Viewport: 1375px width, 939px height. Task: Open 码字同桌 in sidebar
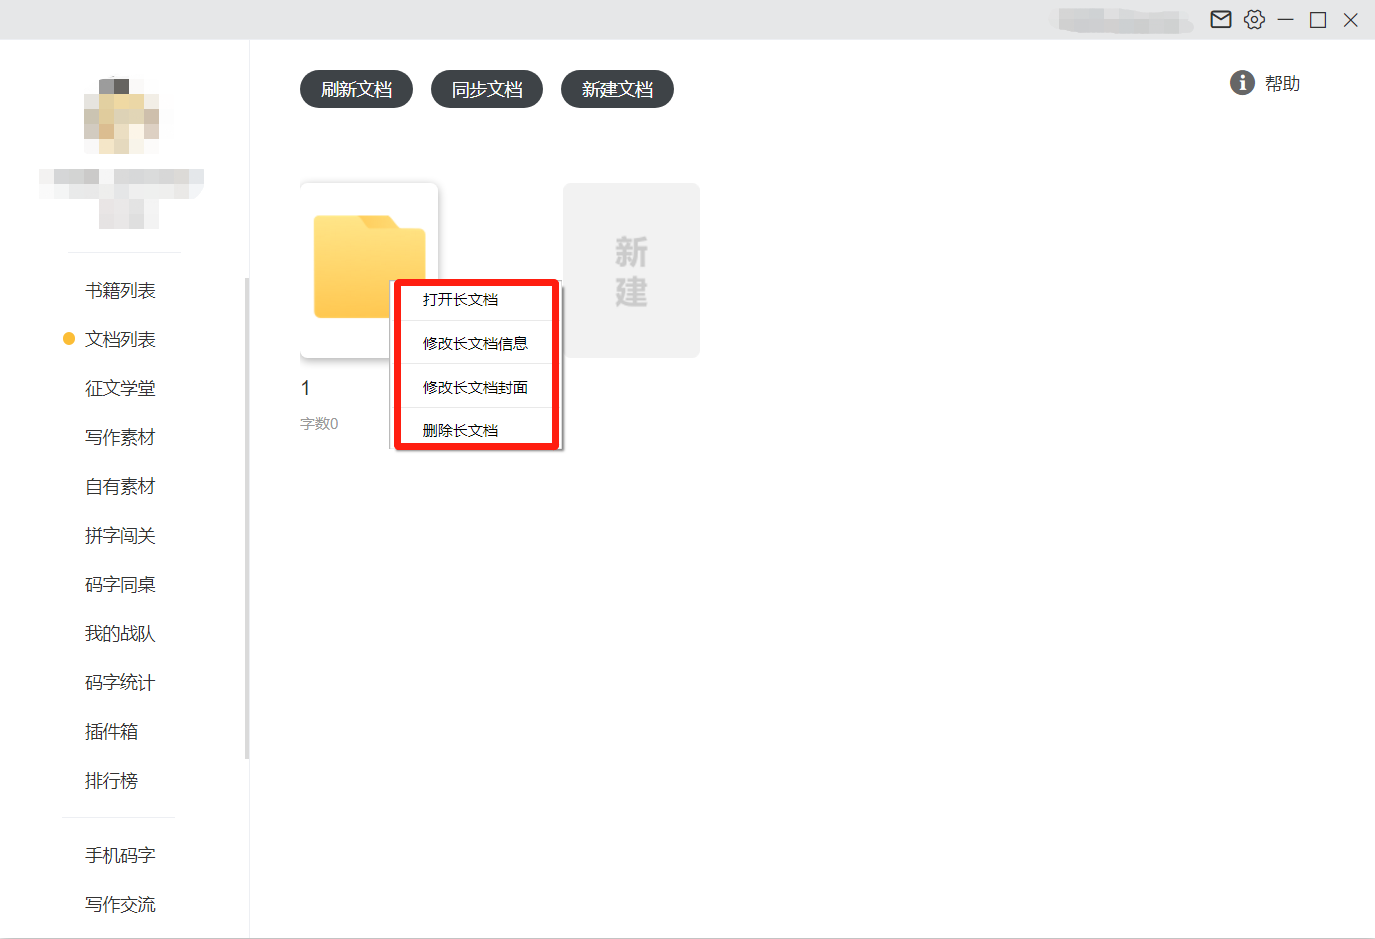[x=120, y=585]
